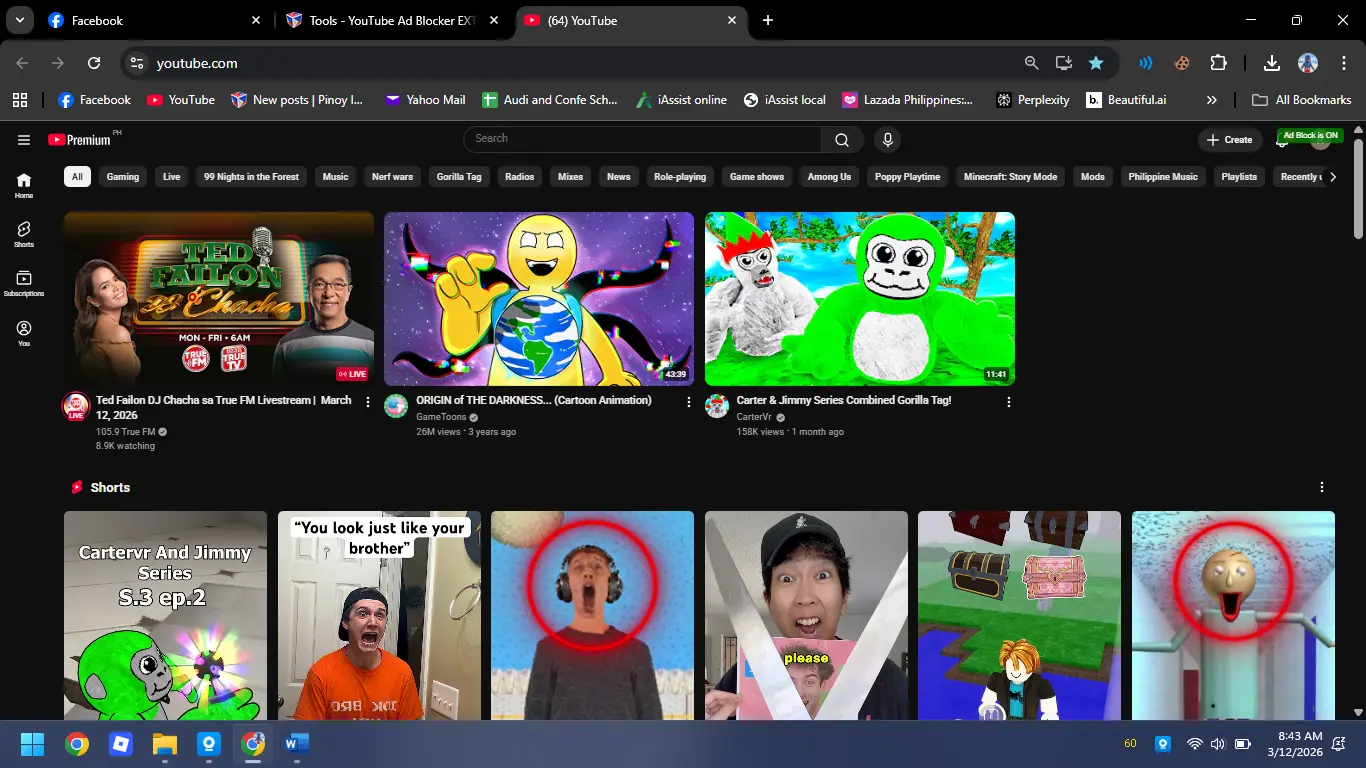This screenshot has height=768, width=1366.
Task: Toggle the bookmark star for this page
Action: (1096, 63)
